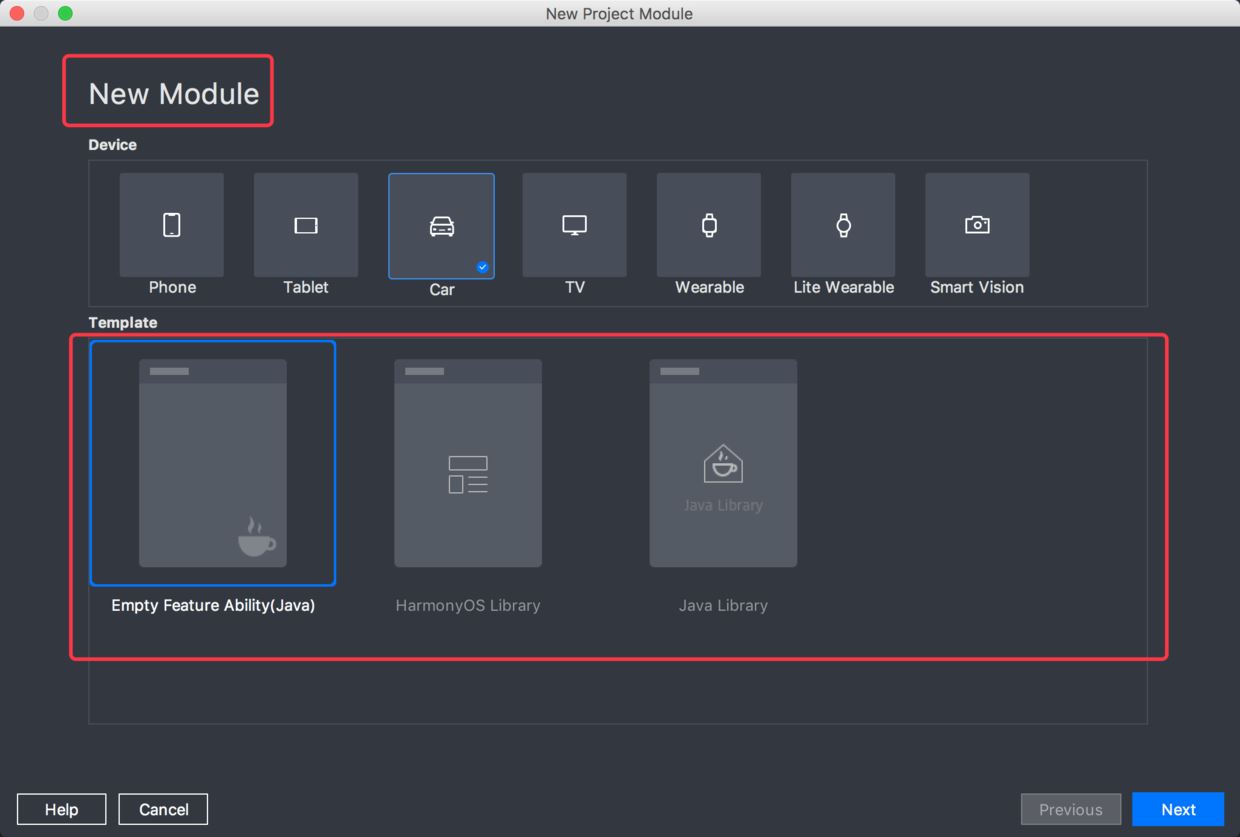Select the Car device icon
The image size is (1240, 837).
tap(441, 226)
